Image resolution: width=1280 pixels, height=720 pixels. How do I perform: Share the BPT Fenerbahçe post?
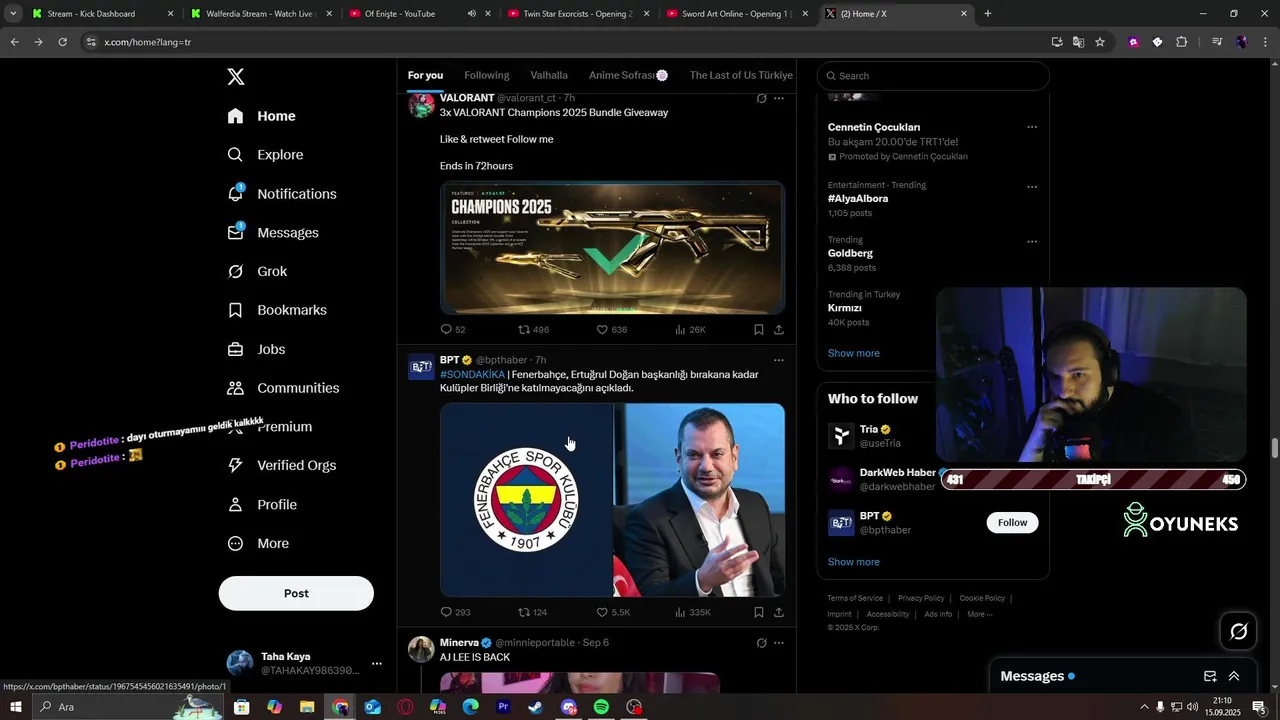tap(779, 612)
